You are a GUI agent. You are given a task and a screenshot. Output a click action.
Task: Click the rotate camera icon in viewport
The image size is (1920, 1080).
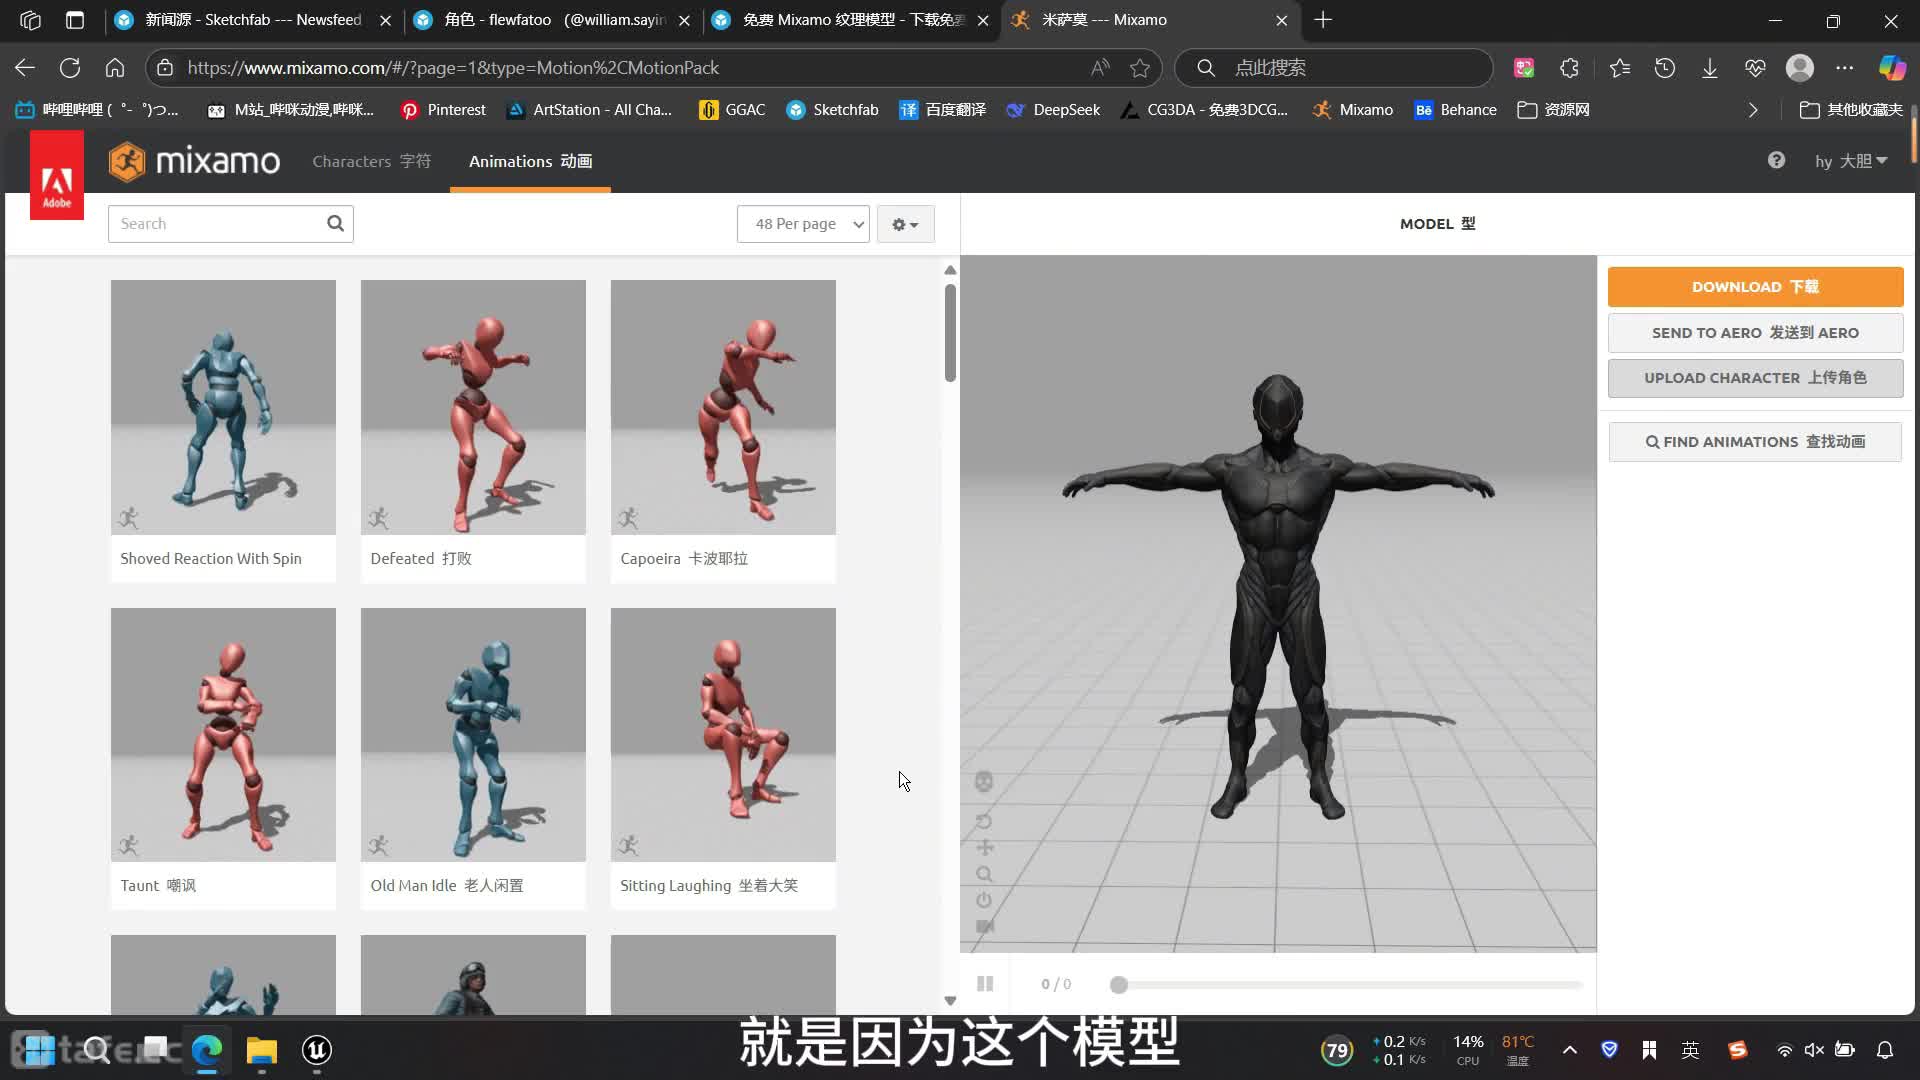pyautogui.click(x=984, y=821)
